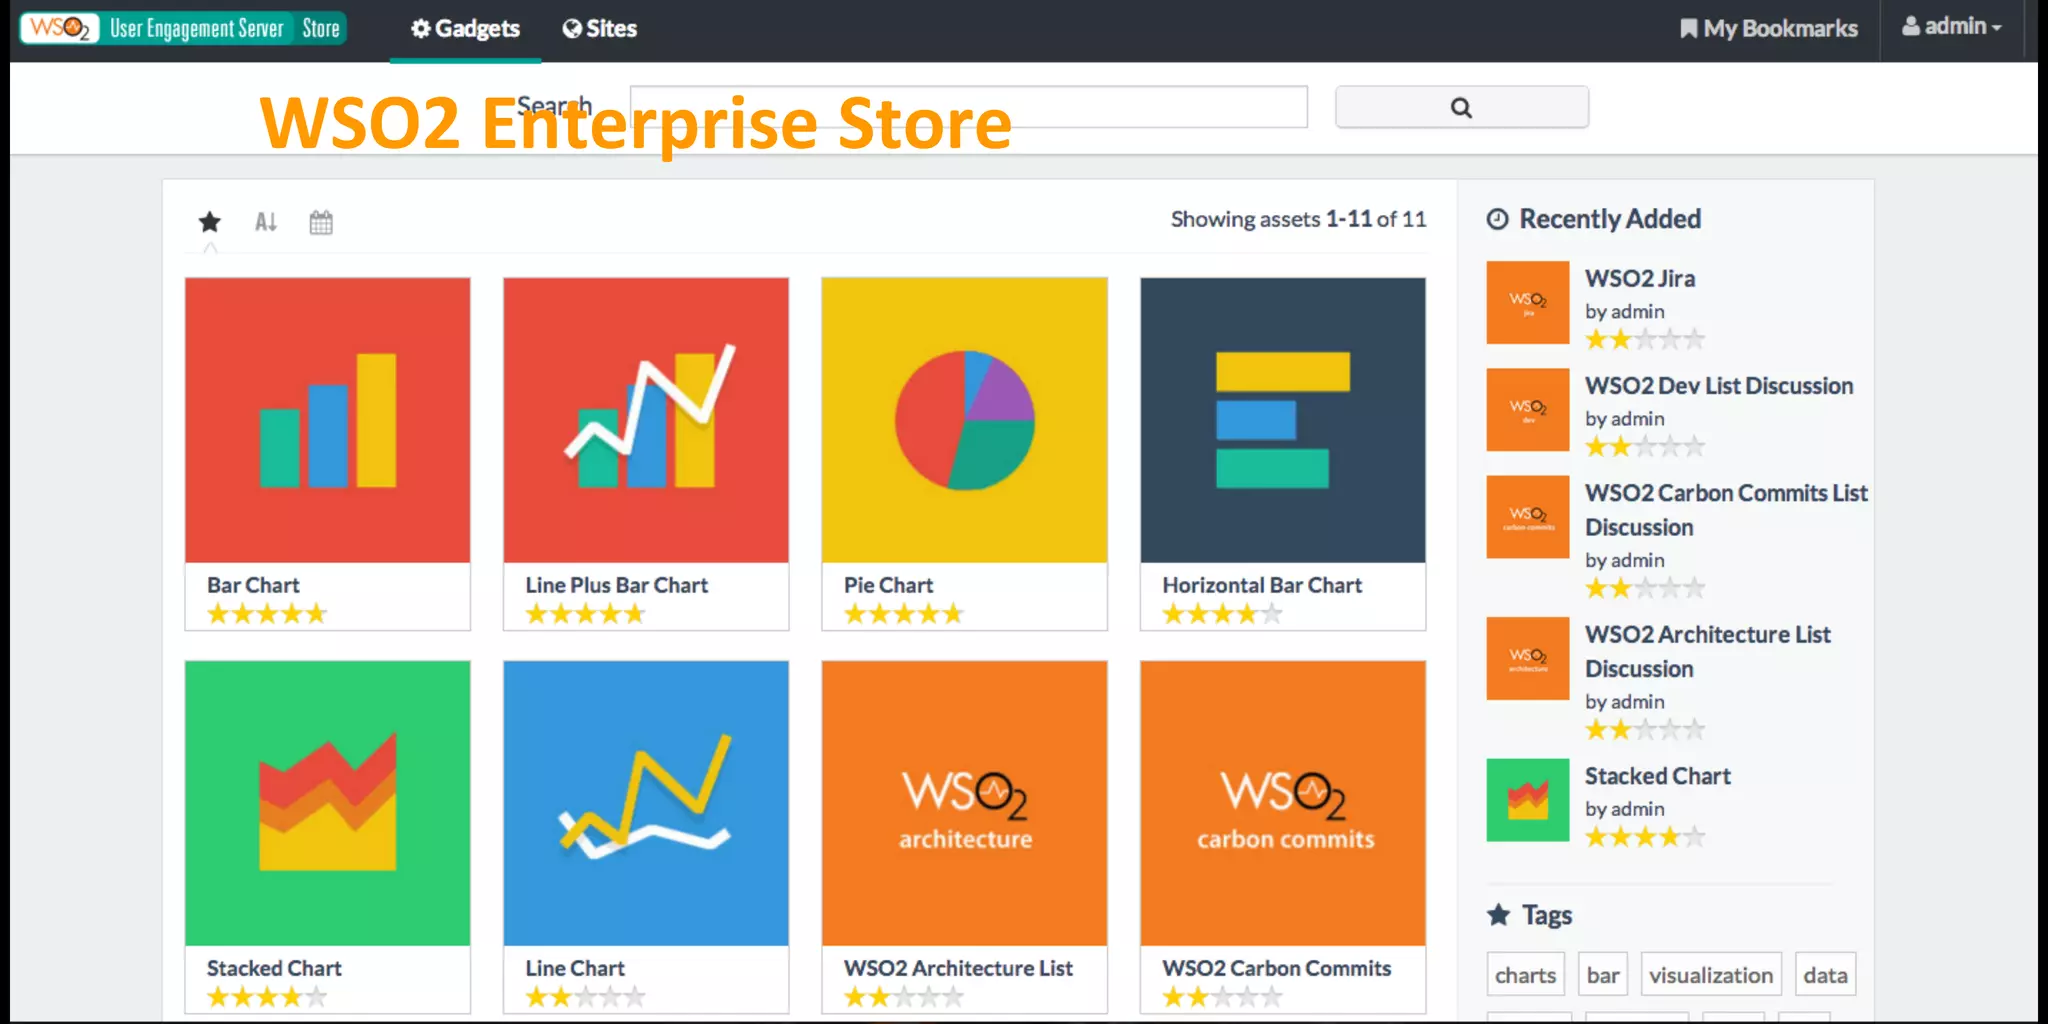Open the Gadgets tab
This screenshot has height=1024, width=2048.
(465, 29)
